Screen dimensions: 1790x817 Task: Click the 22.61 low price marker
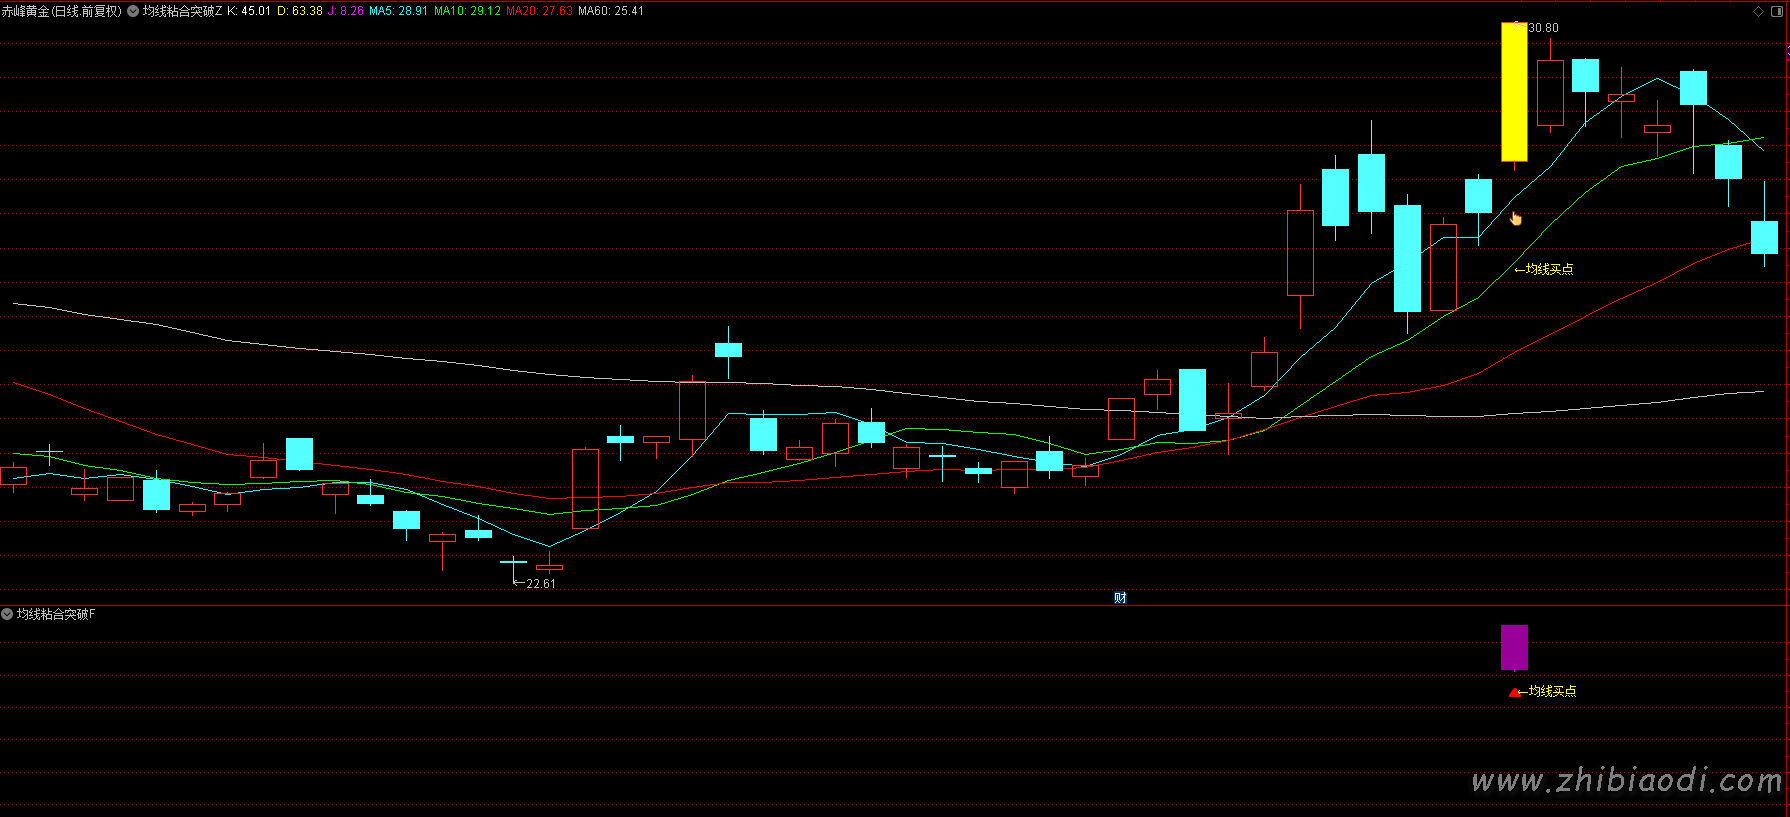(x=541, y=584)
